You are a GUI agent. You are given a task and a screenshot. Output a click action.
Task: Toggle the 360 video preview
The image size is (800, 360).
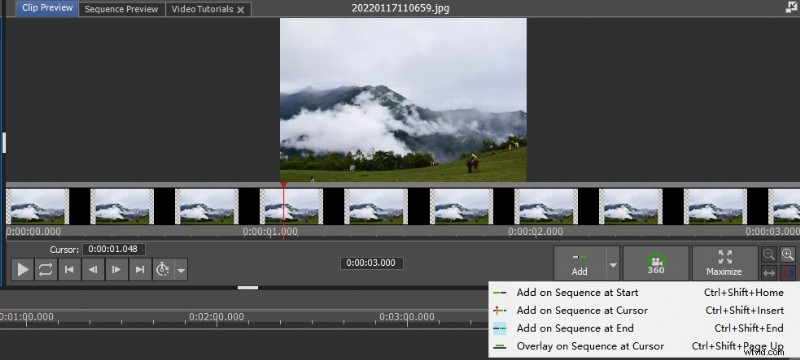pos(656,264)
